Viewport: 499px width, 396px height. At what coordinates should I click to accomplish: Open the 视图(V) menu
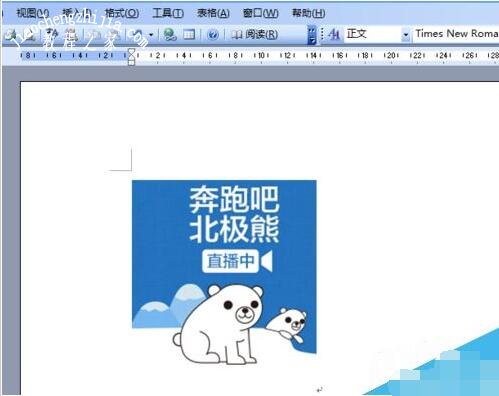point(33,13)
